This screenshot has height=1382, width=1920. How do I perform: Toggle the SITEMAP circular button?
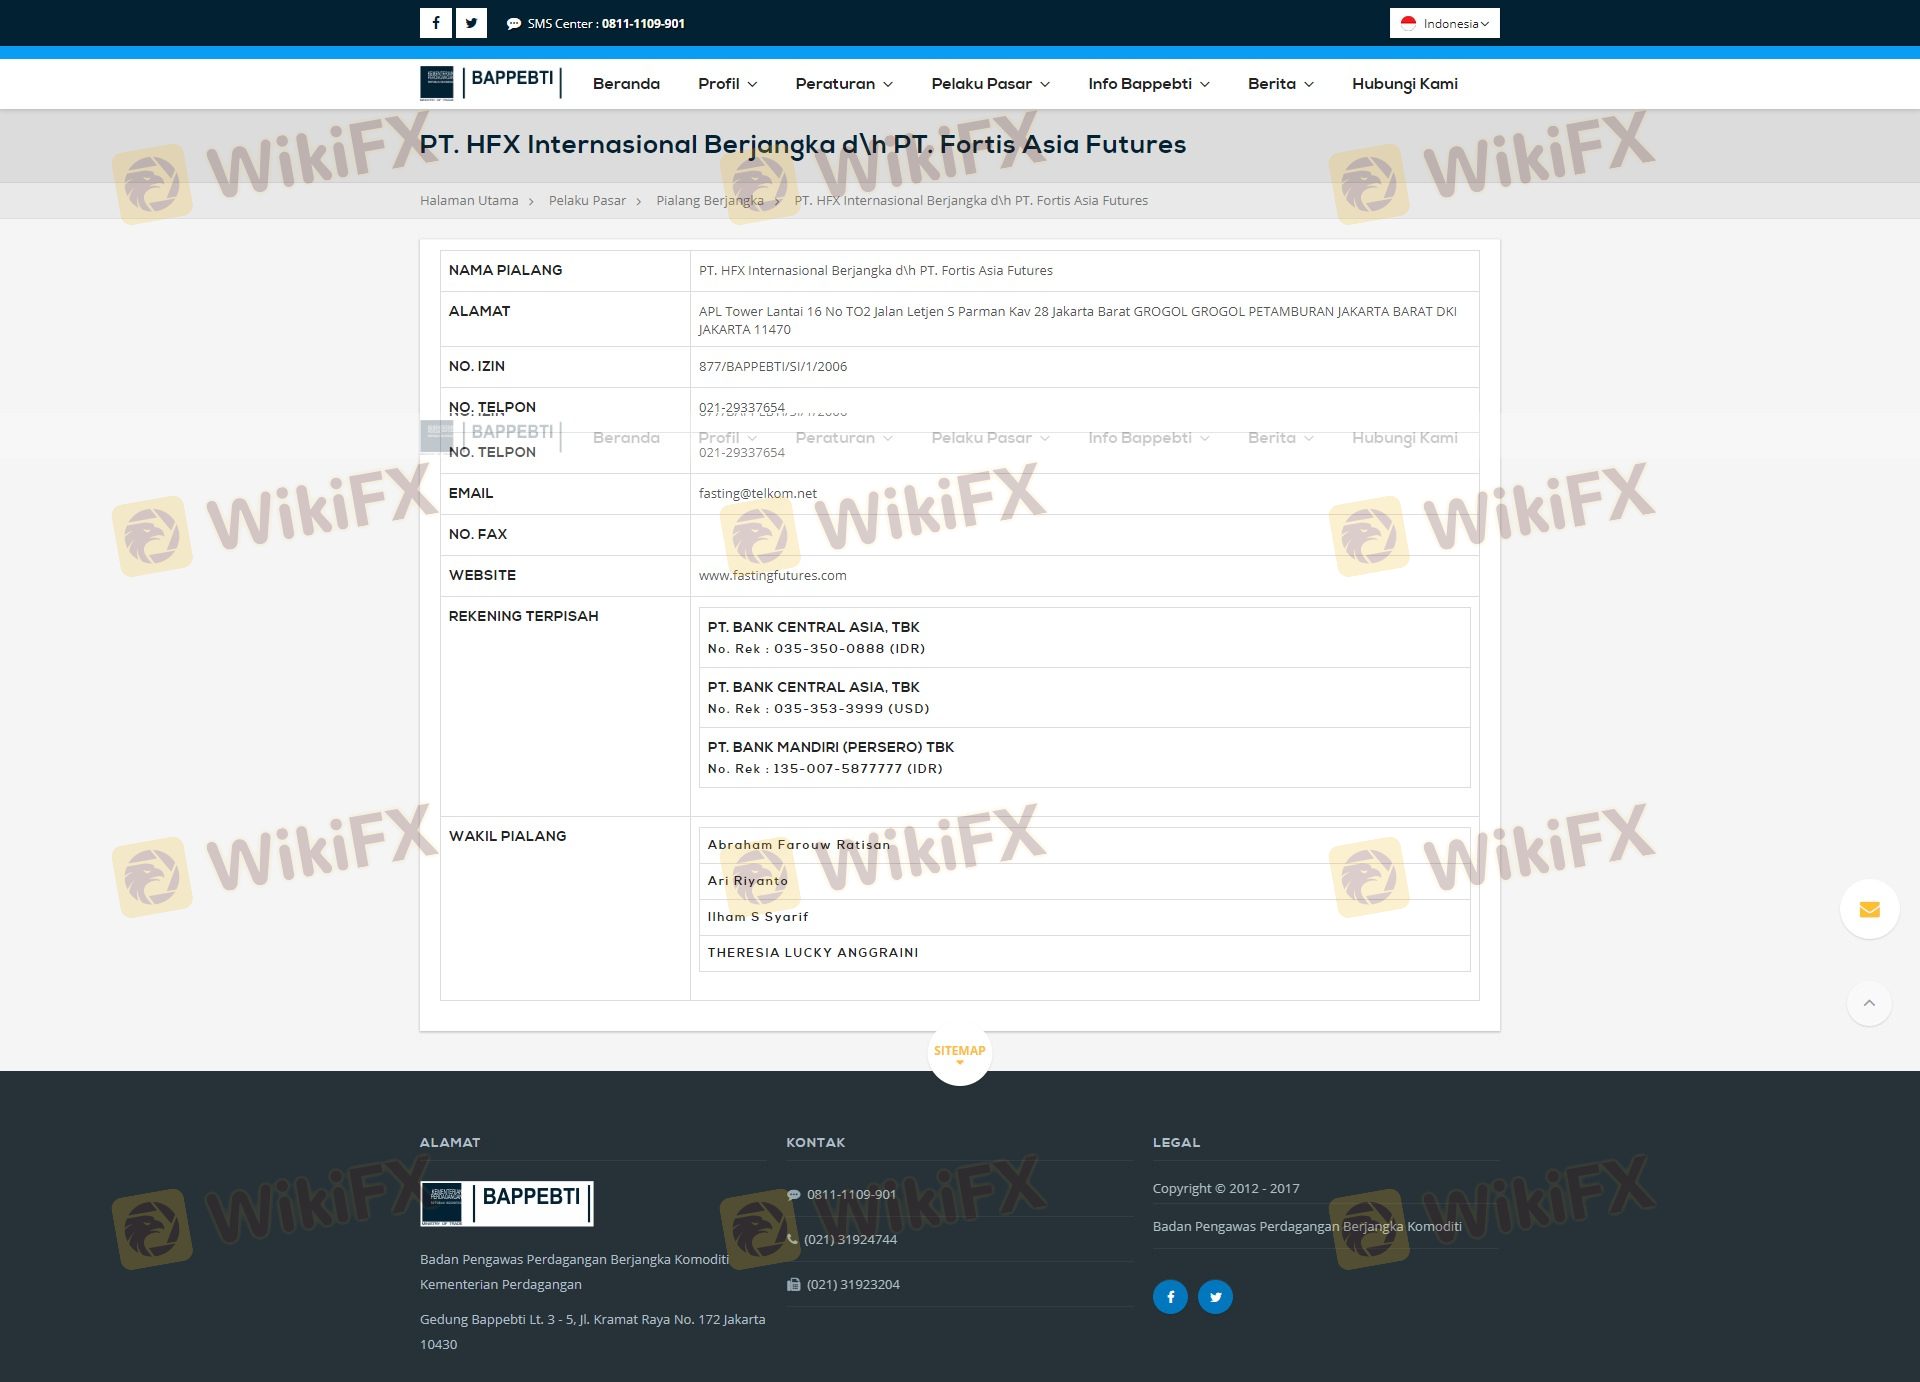pyautogui.click(x=959, y=1053)
